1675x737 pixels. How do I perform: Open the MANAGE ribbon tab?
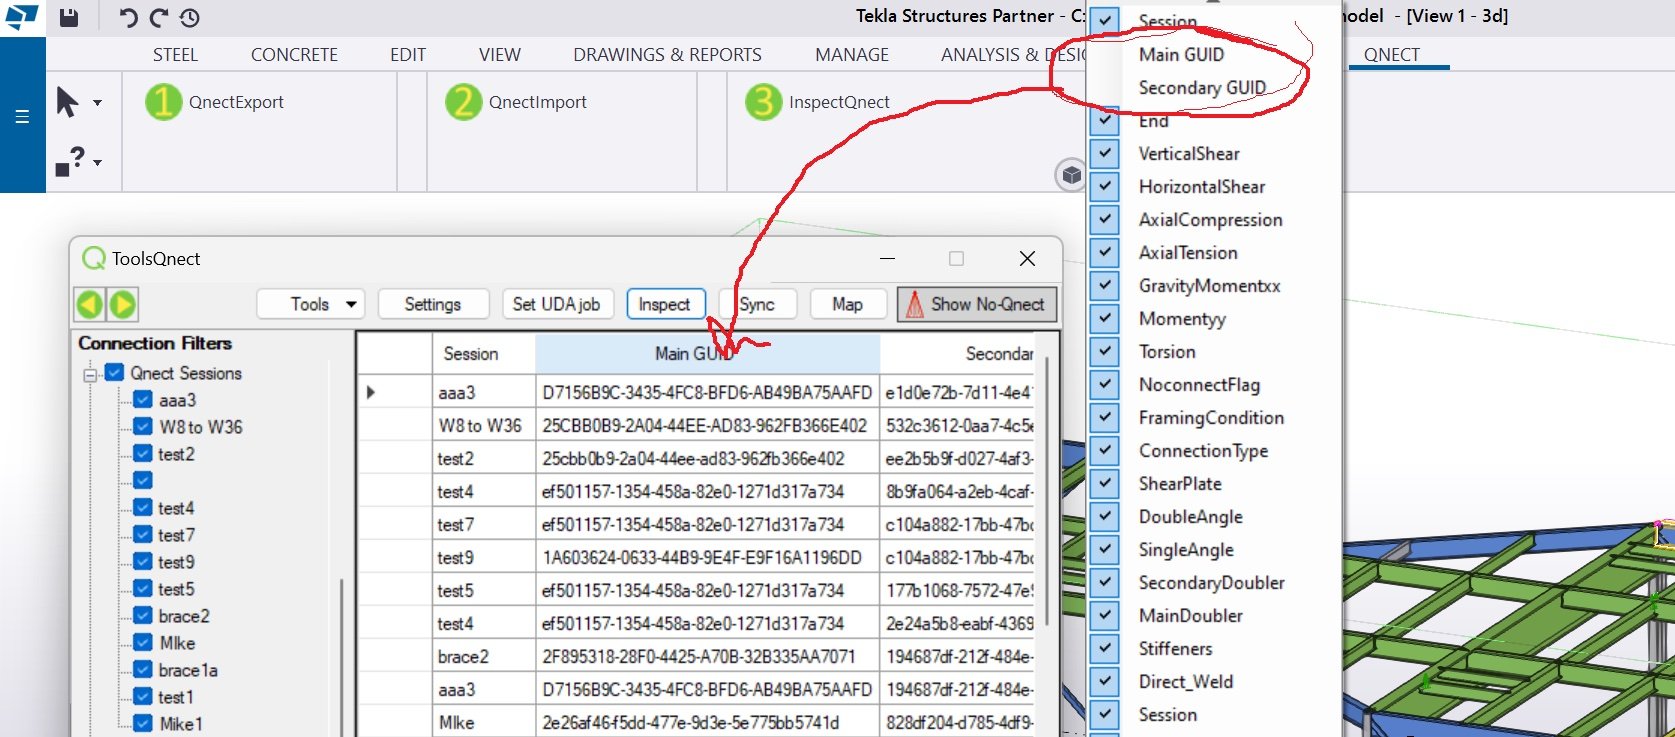(852, 55)
